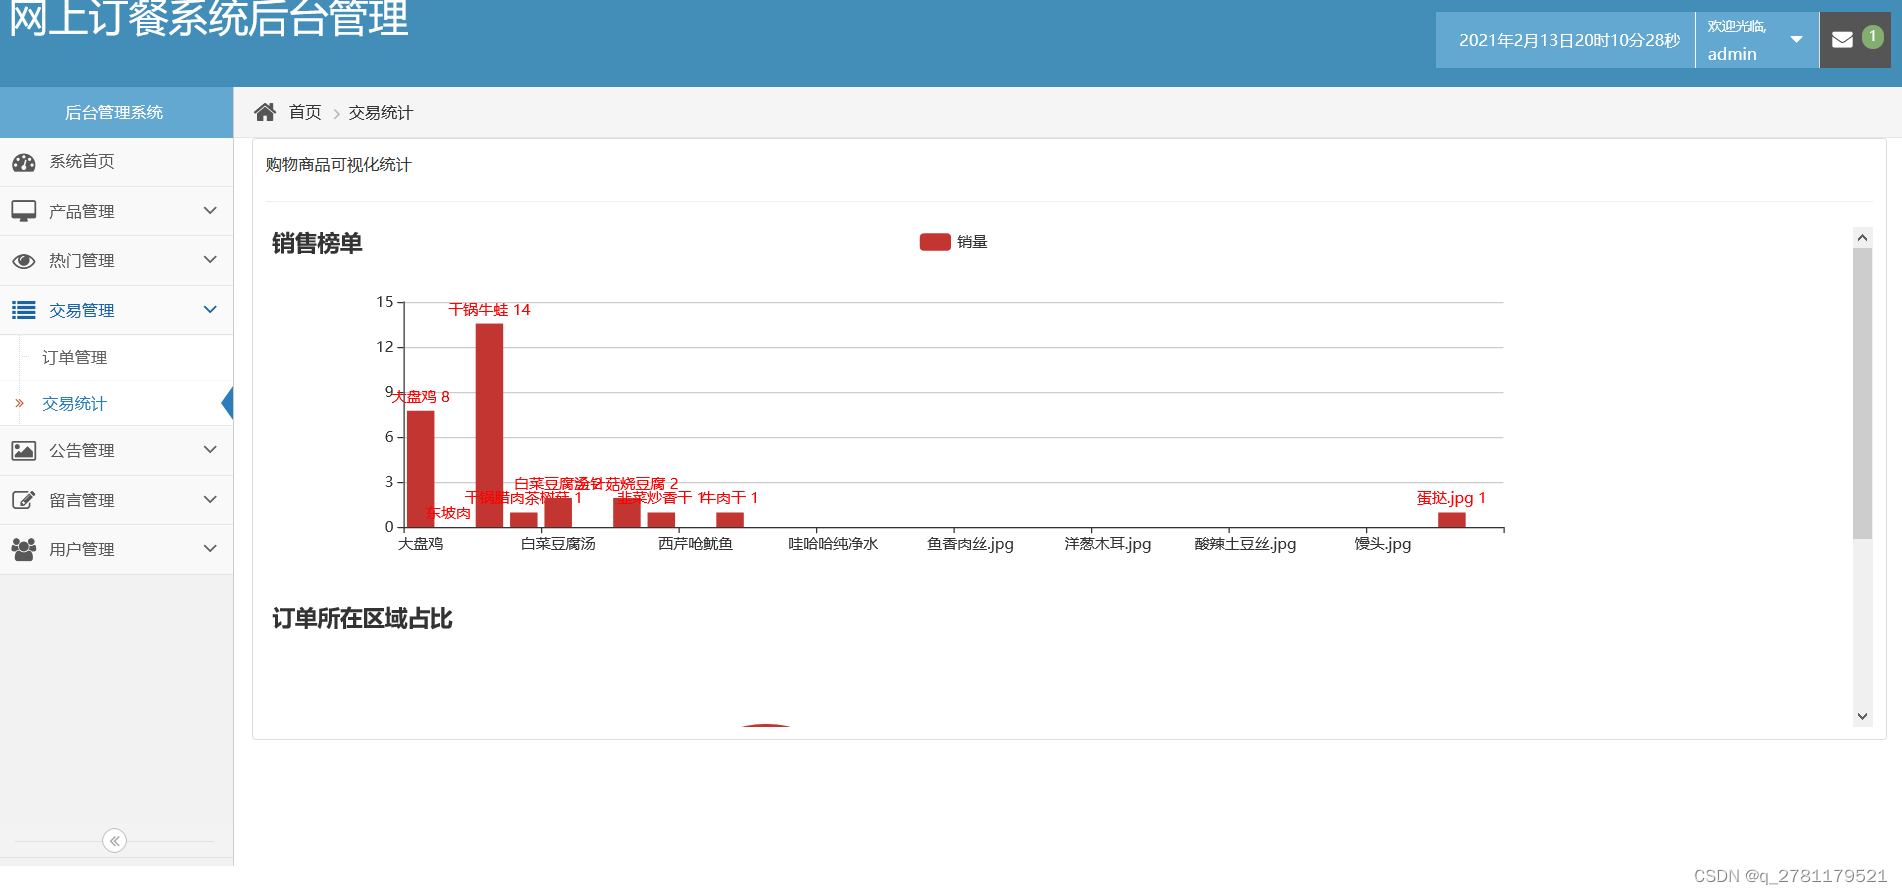This screenshot has width=1902, height=894.
Task: Collapse sidebar with double-arrow button
Action: (x=115, y=841)
